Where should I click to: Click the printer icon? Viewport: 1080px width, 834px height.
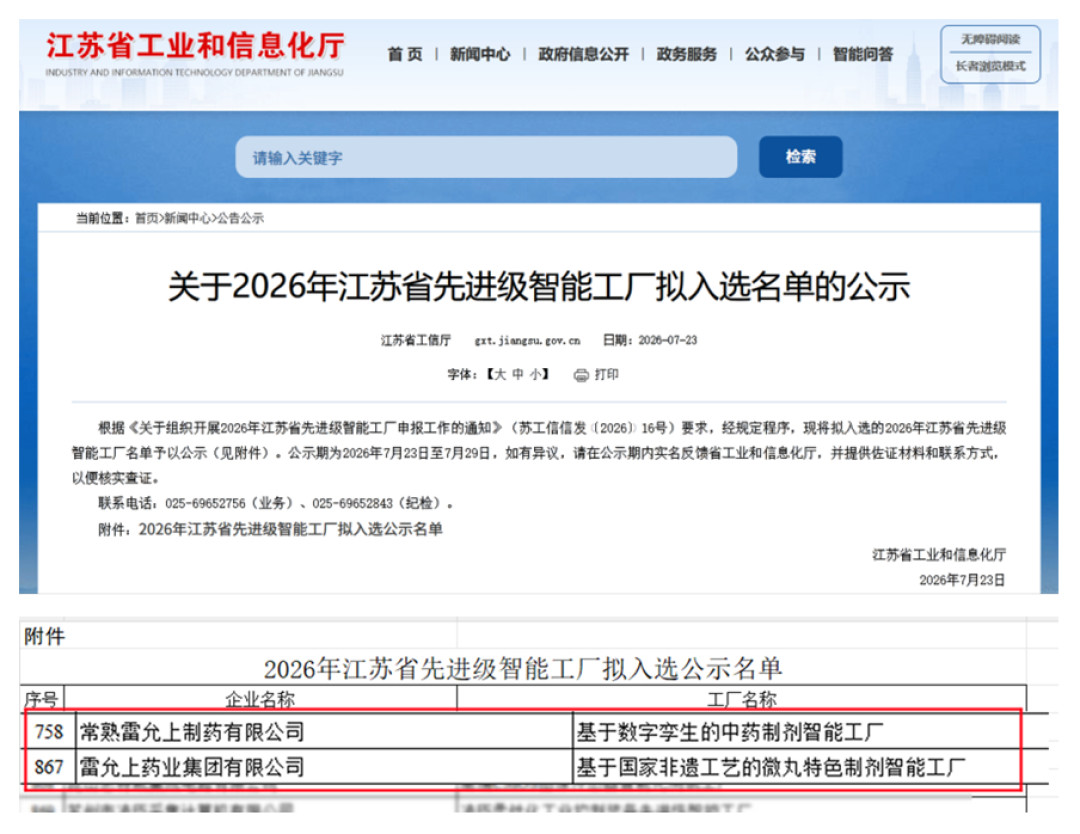click(x=581, y=375)
